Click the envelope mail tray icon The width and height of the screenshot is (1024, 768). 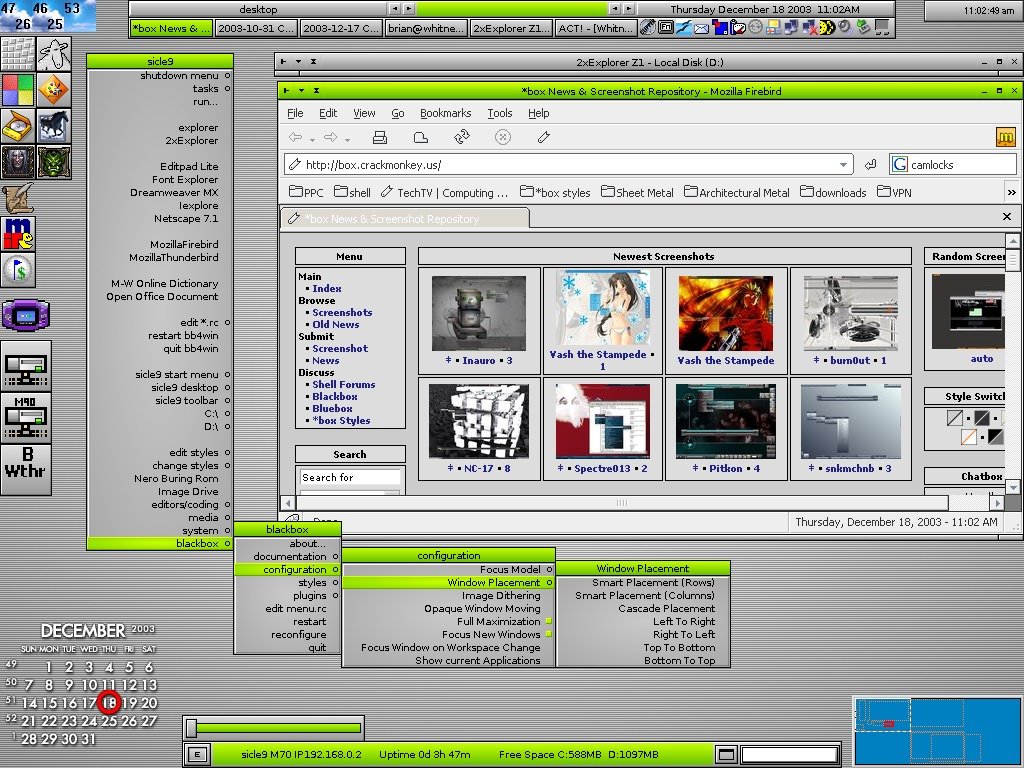coord(701,28)
